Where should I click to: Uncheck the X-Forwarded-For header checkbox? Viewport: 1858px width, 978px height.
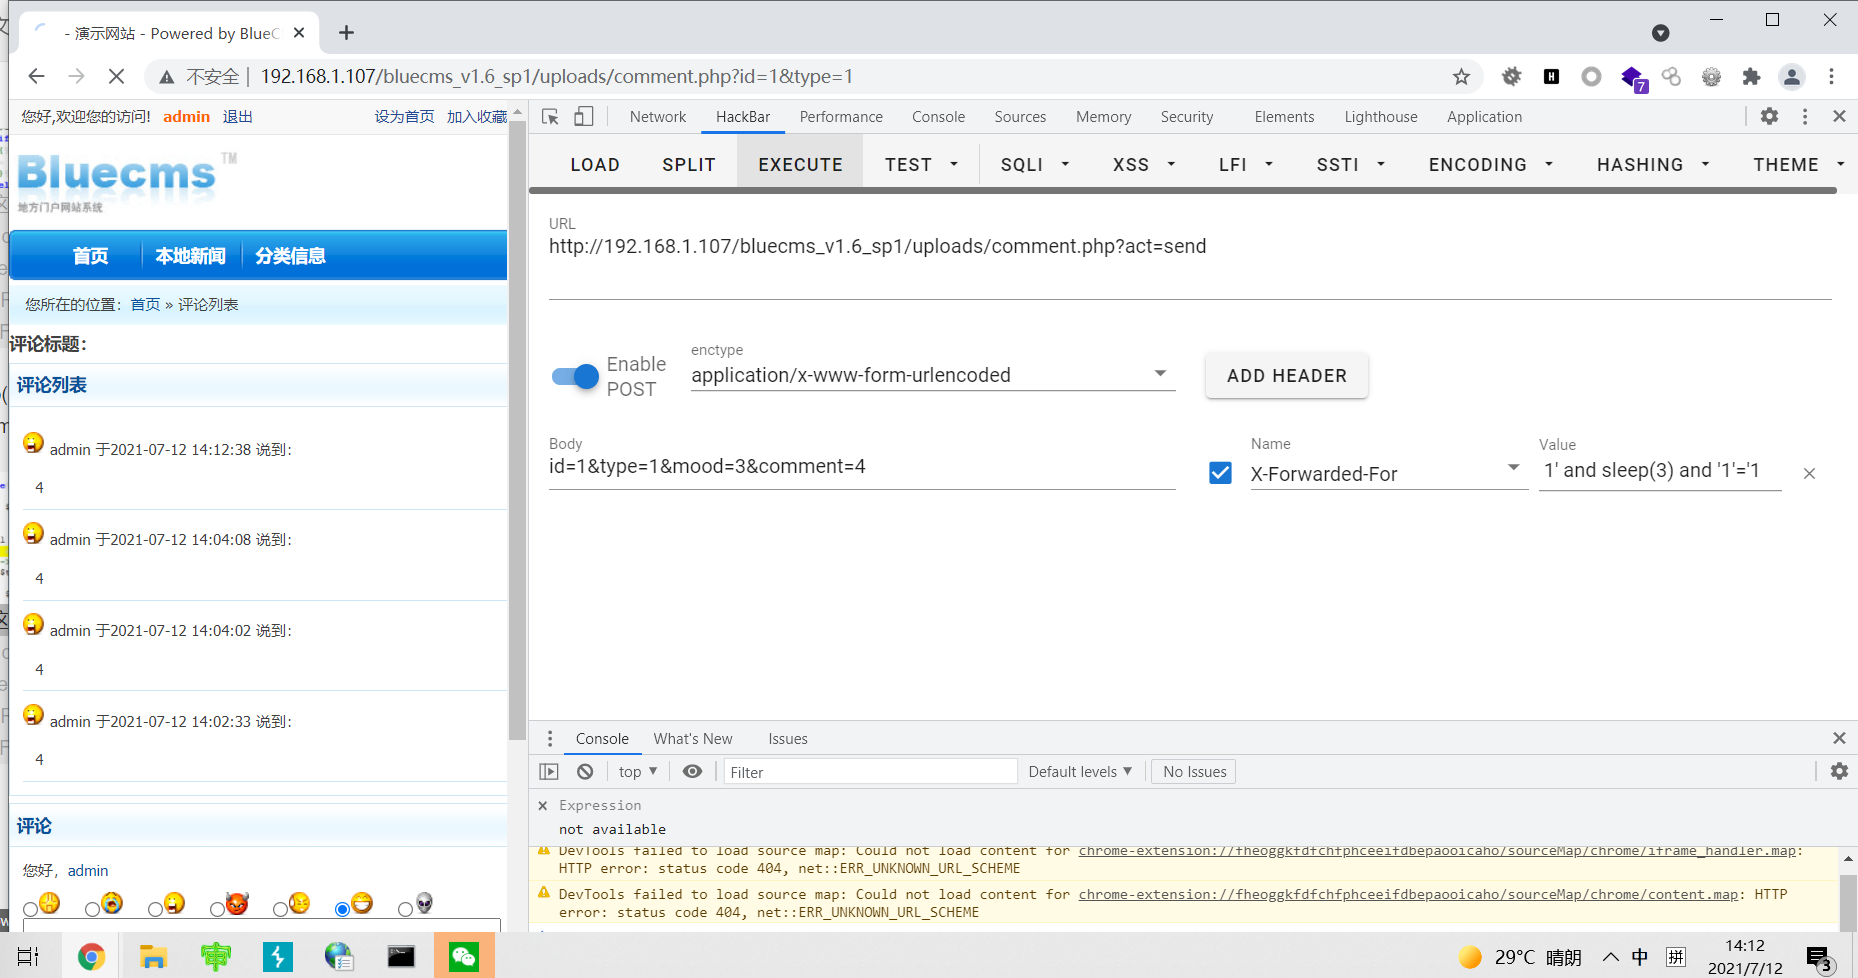(1220, 472)
